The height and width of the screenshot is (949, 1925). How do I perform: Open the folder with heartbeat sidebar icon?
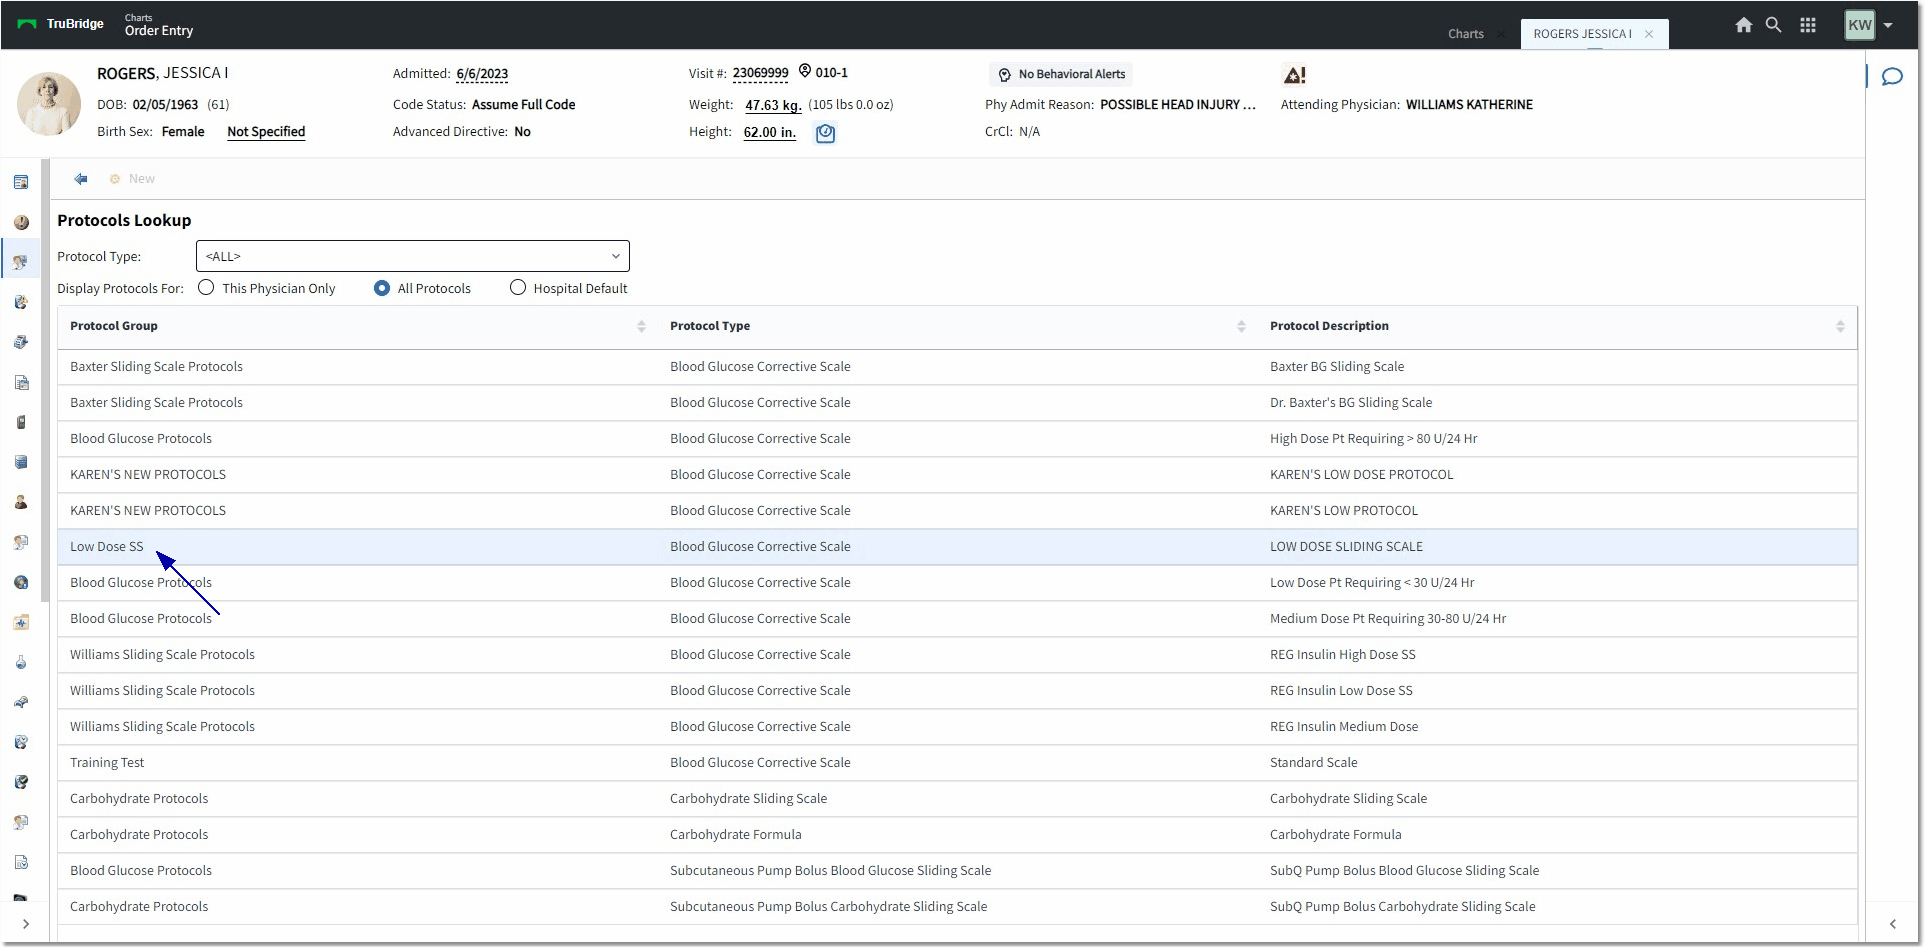pyautogui.click(x=21, y=622)
